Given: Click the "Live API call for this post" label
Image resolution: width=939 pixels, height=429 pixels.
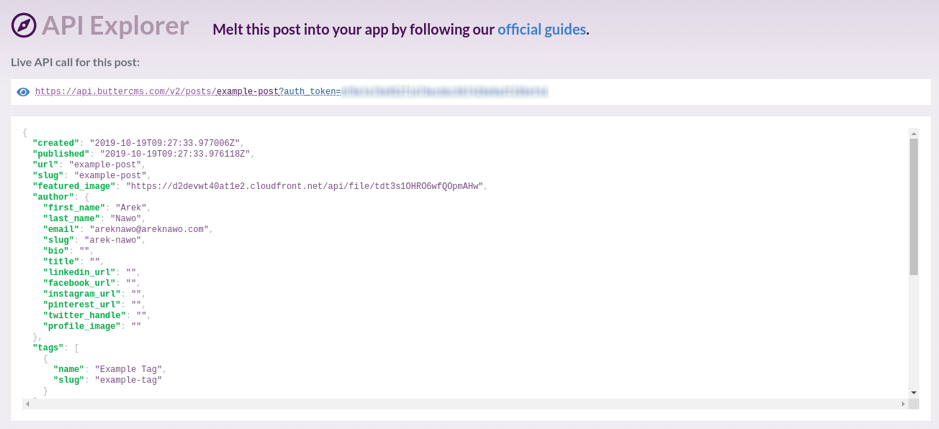Looking at the screenshot, I should [x=75, y=62].
